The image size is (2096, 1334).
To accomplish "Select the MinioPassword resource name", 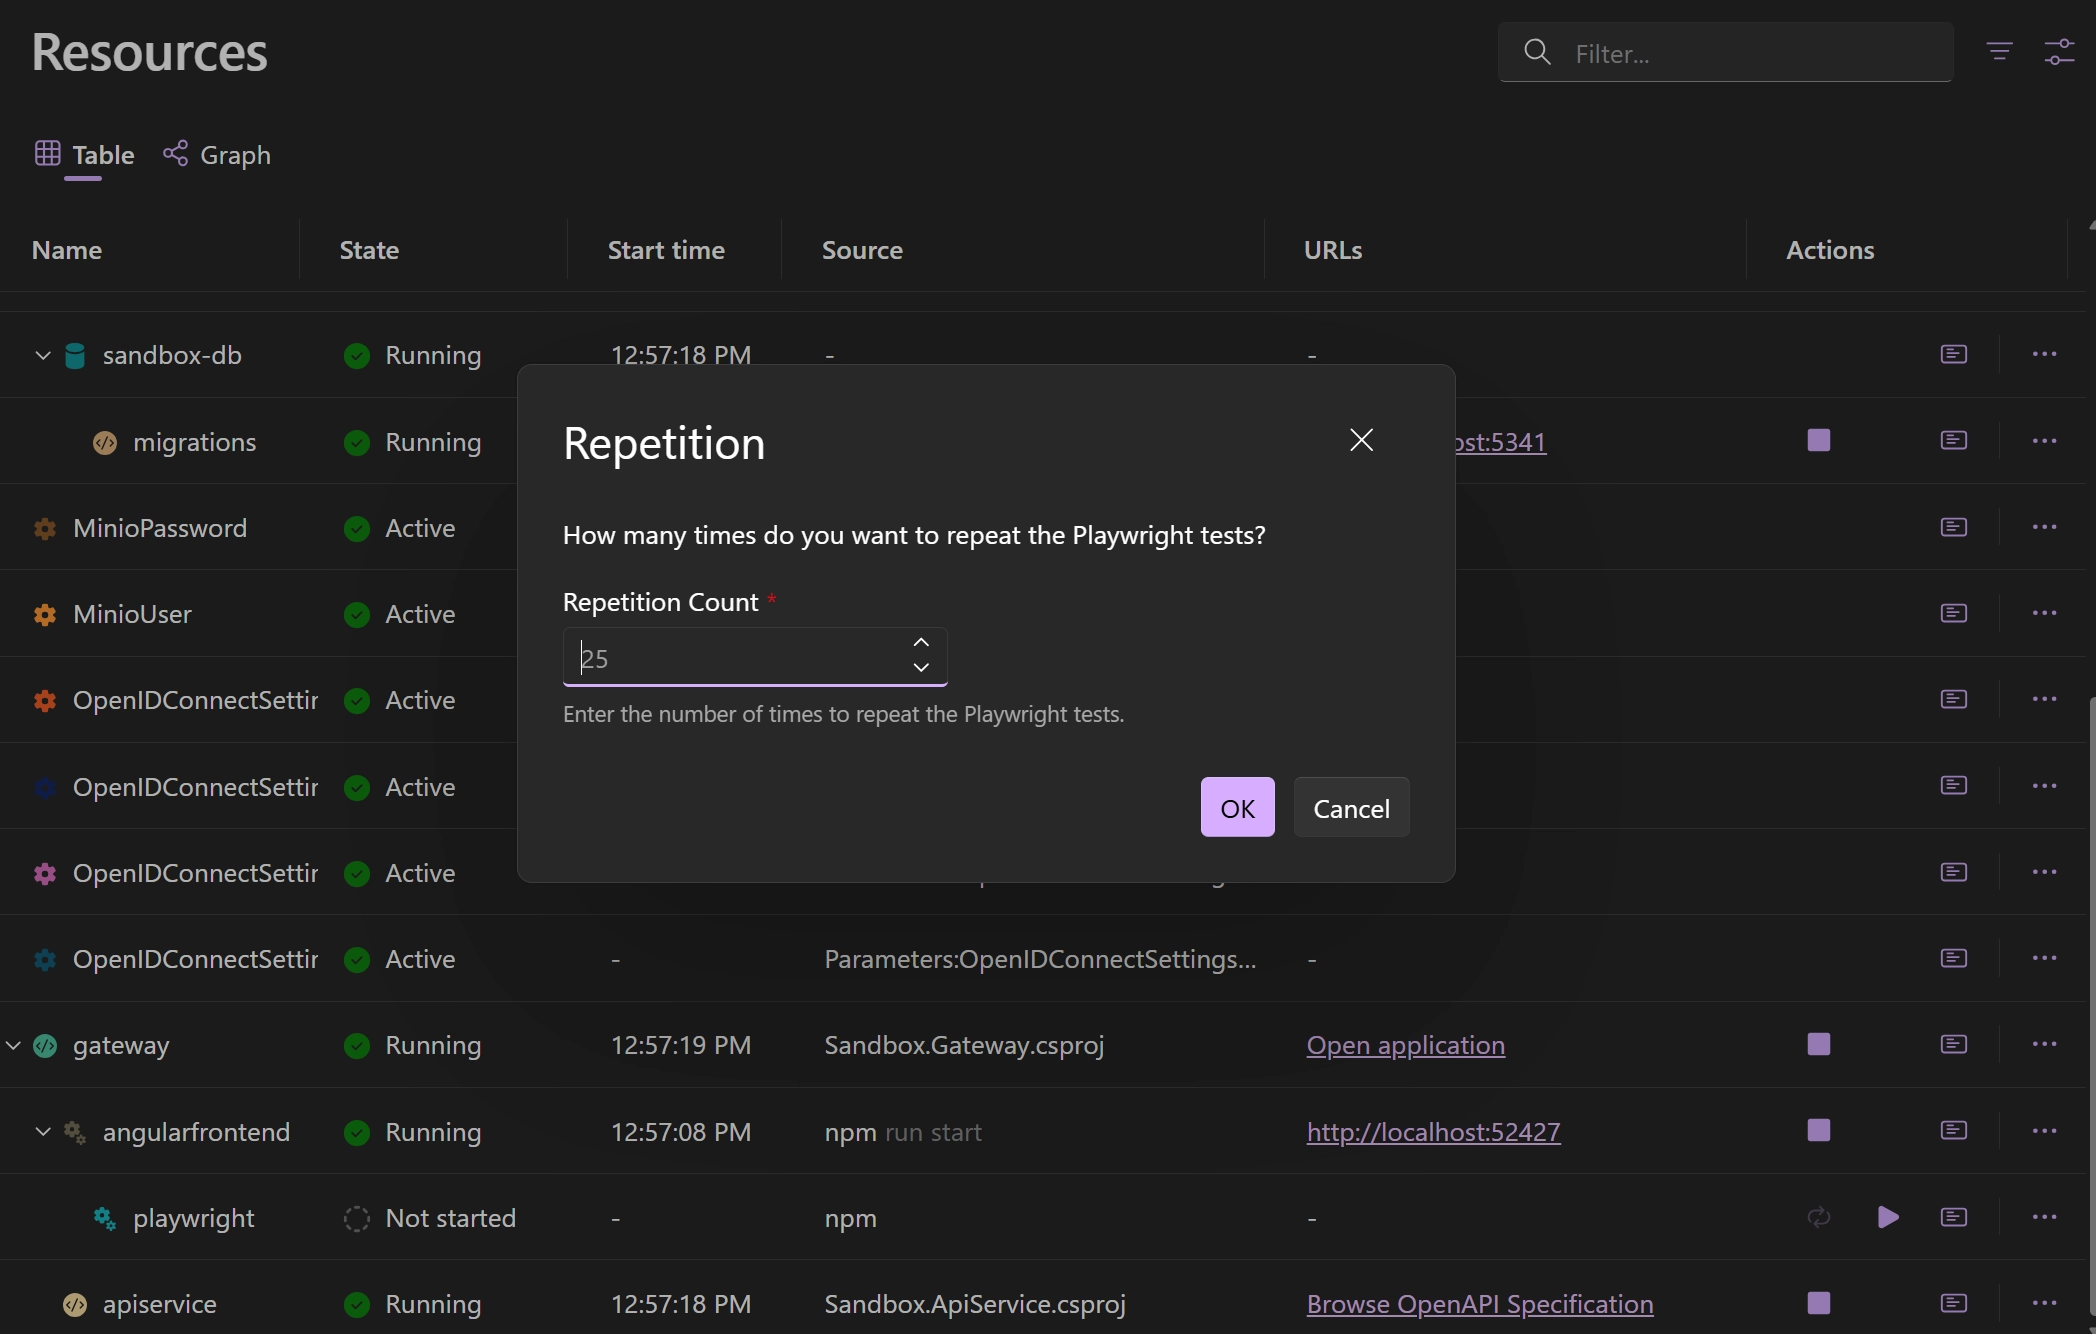I will click(x=160, y=528).
